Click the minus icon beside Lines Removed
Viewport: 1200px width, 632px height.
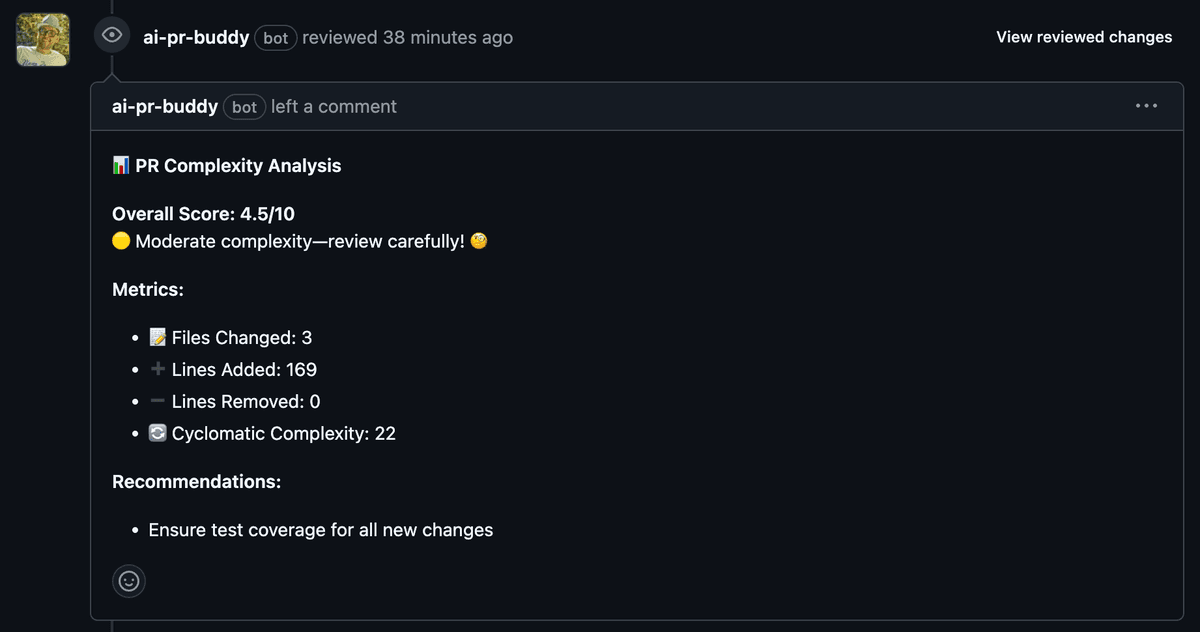coord(157,402)
